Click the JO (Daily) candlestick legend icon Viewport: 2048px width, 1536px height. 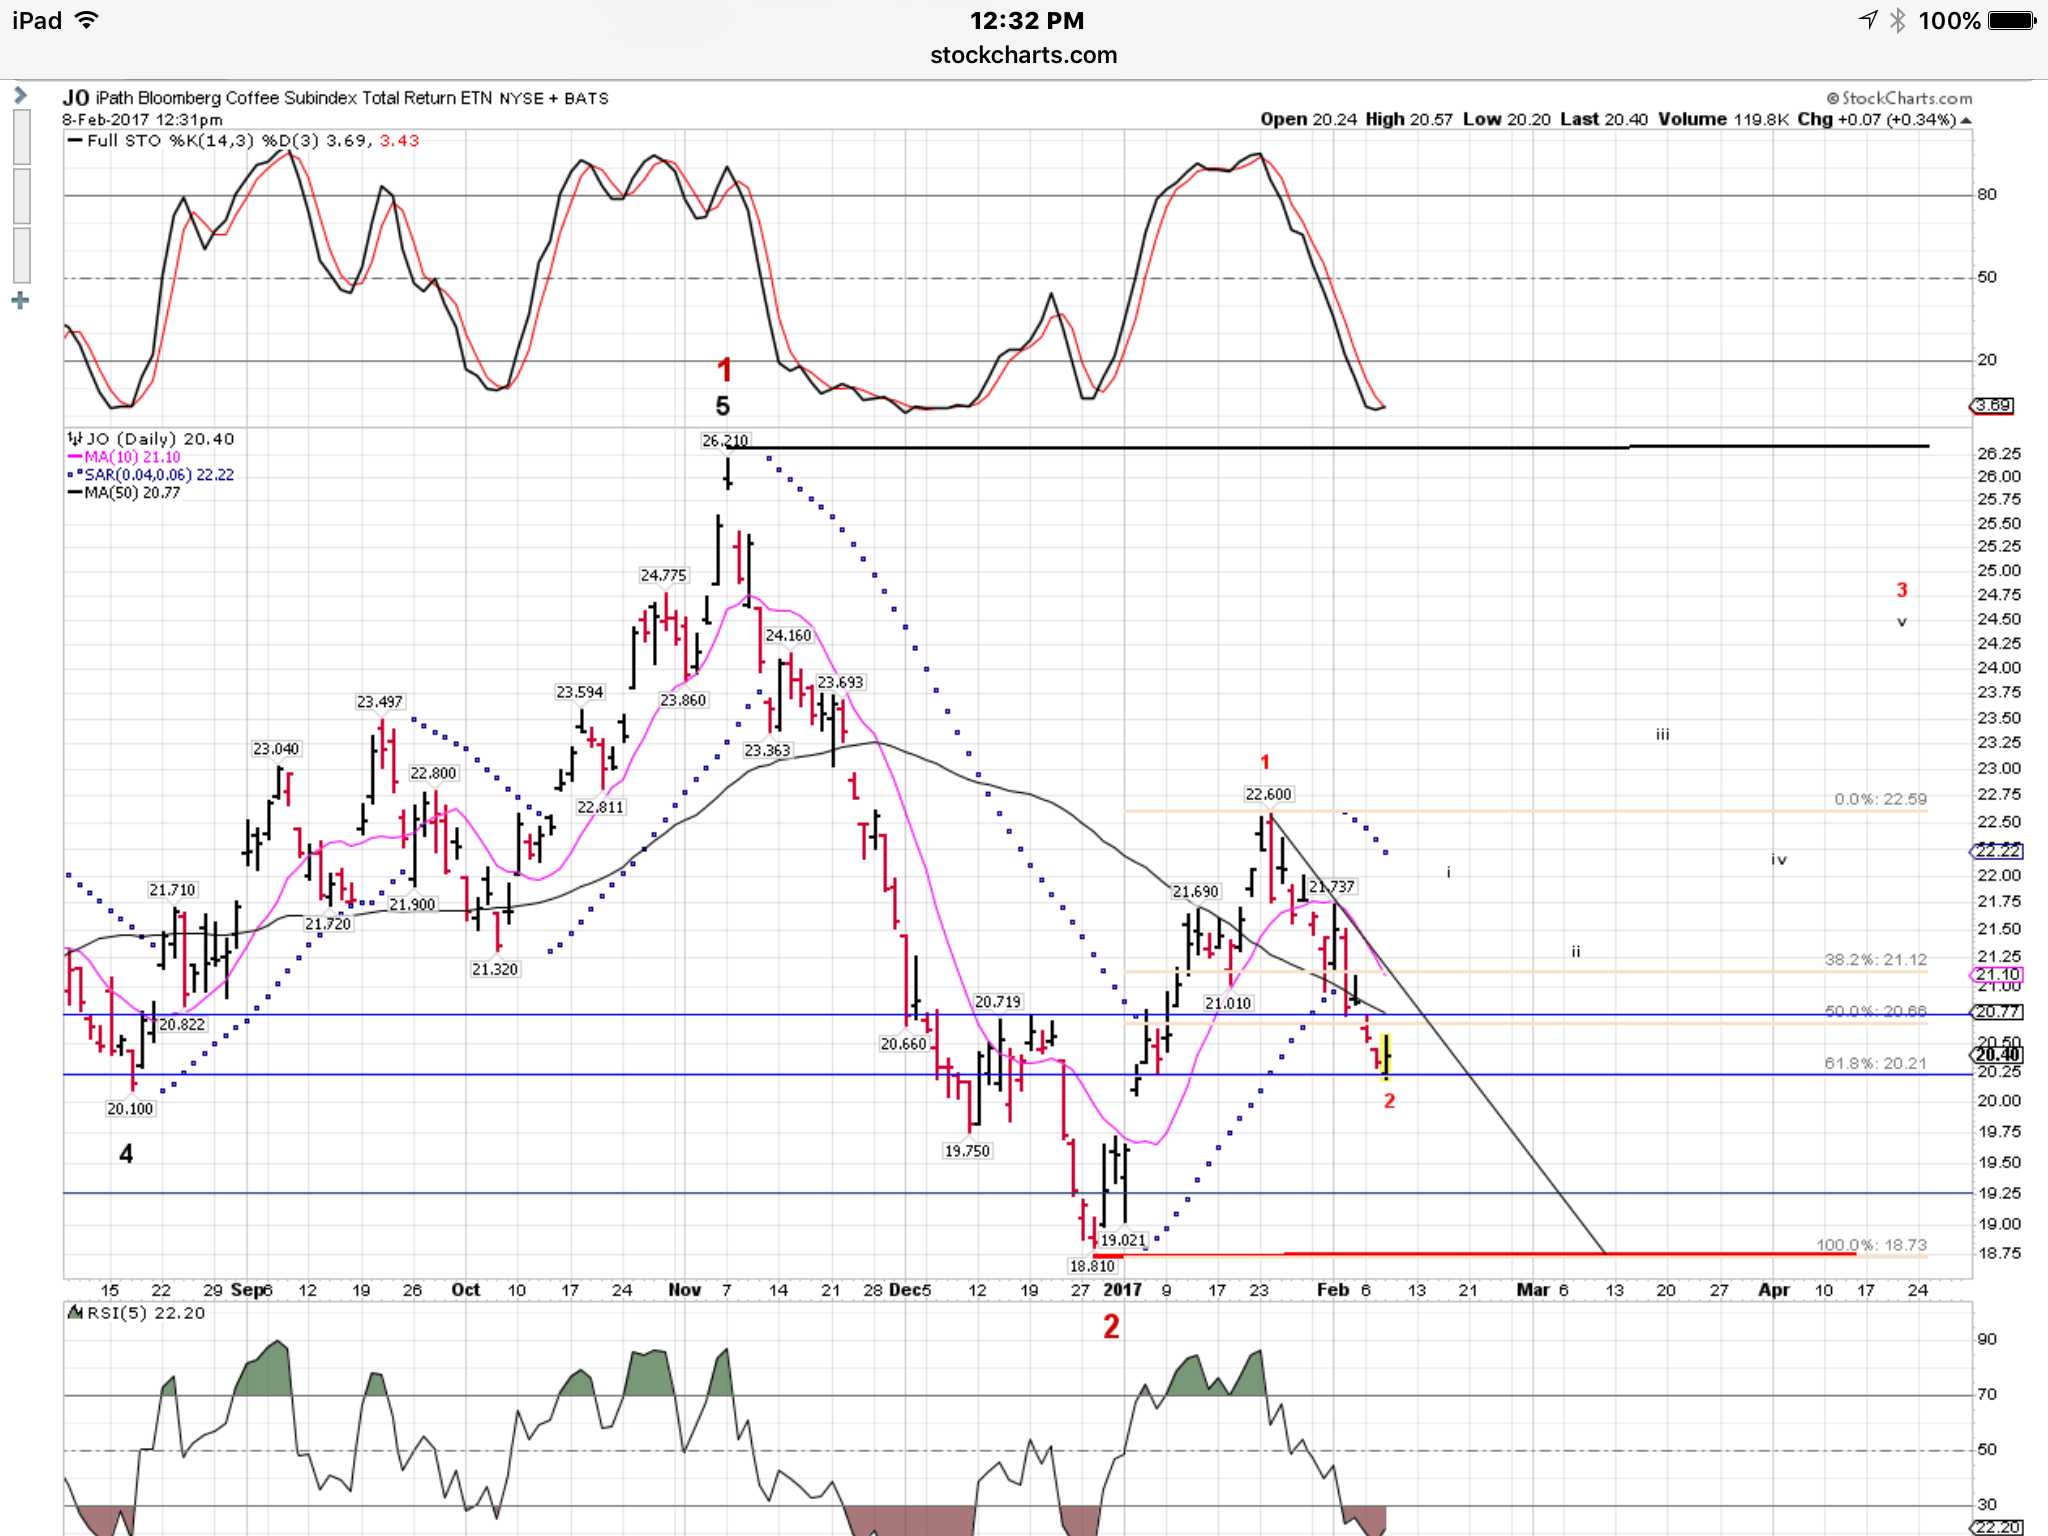pos(74,439)
